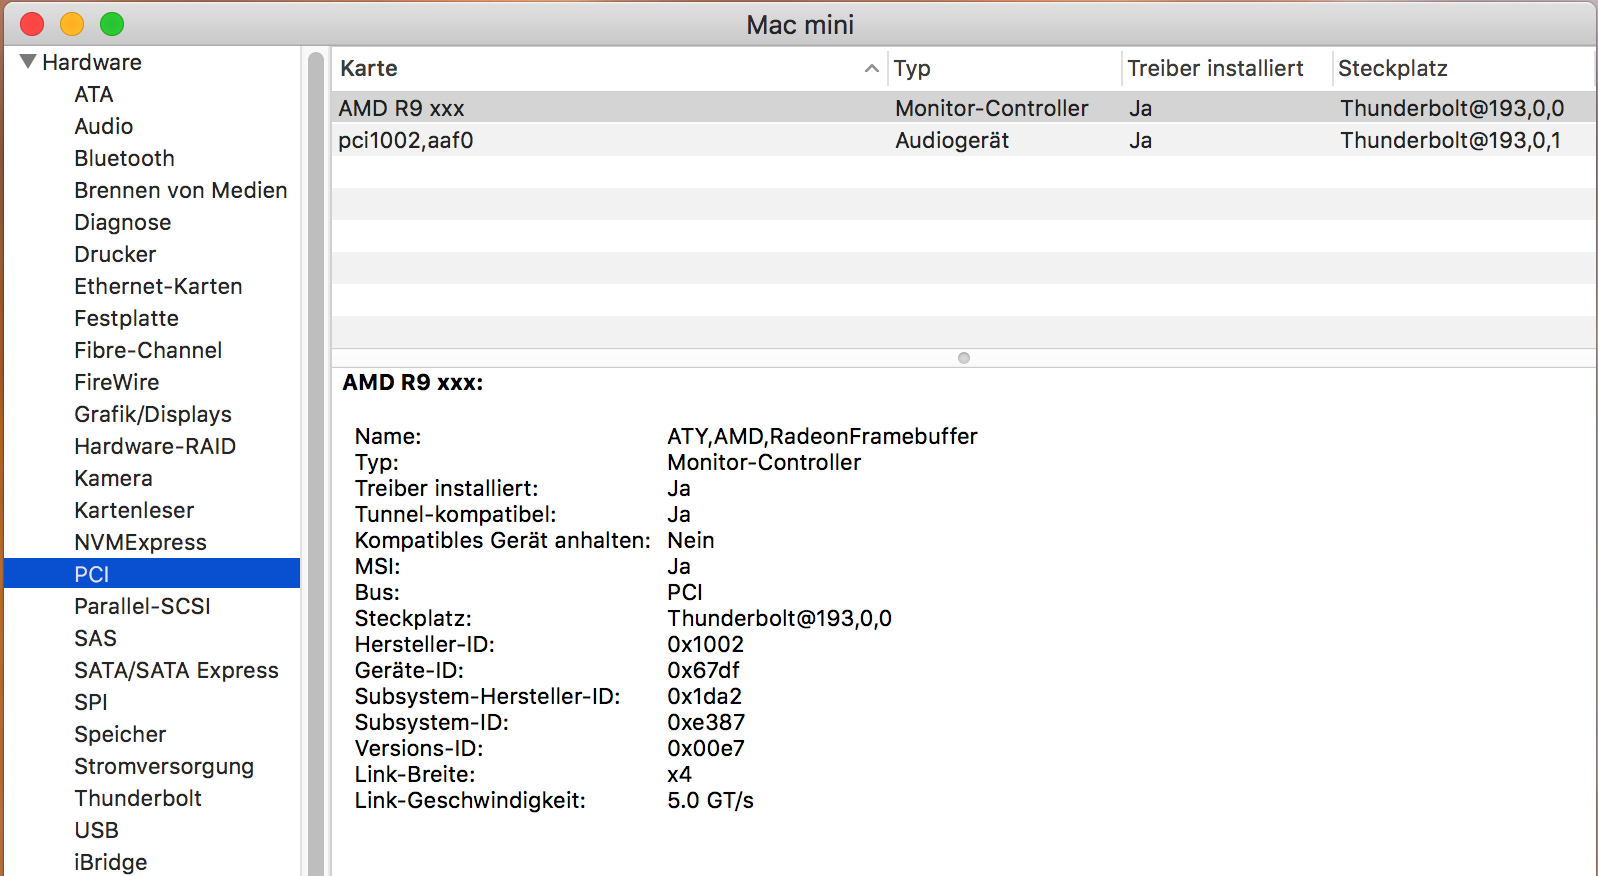Screen dimensions: 1598x876
Task: Click the Hersteller-ID value 0x1002
Action: (x=705, y=644)
